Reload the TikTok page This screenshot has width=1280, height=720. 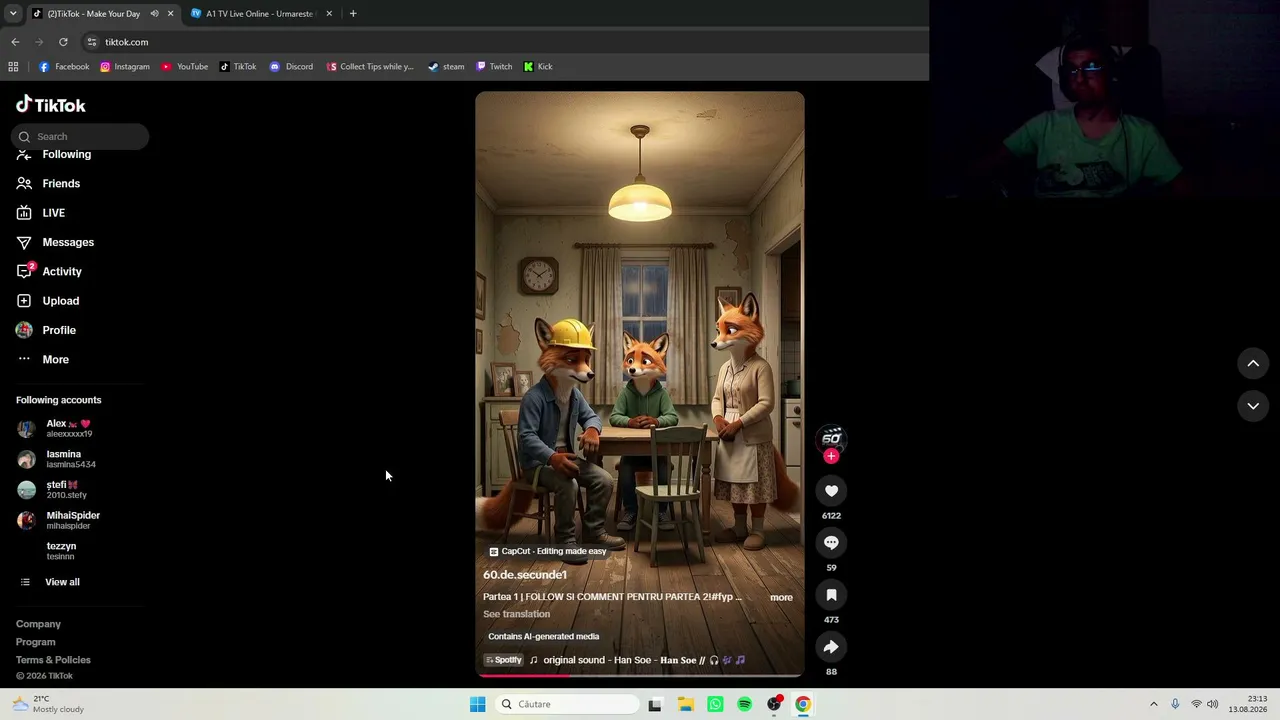pyautogui.click(x=63, y=42)
